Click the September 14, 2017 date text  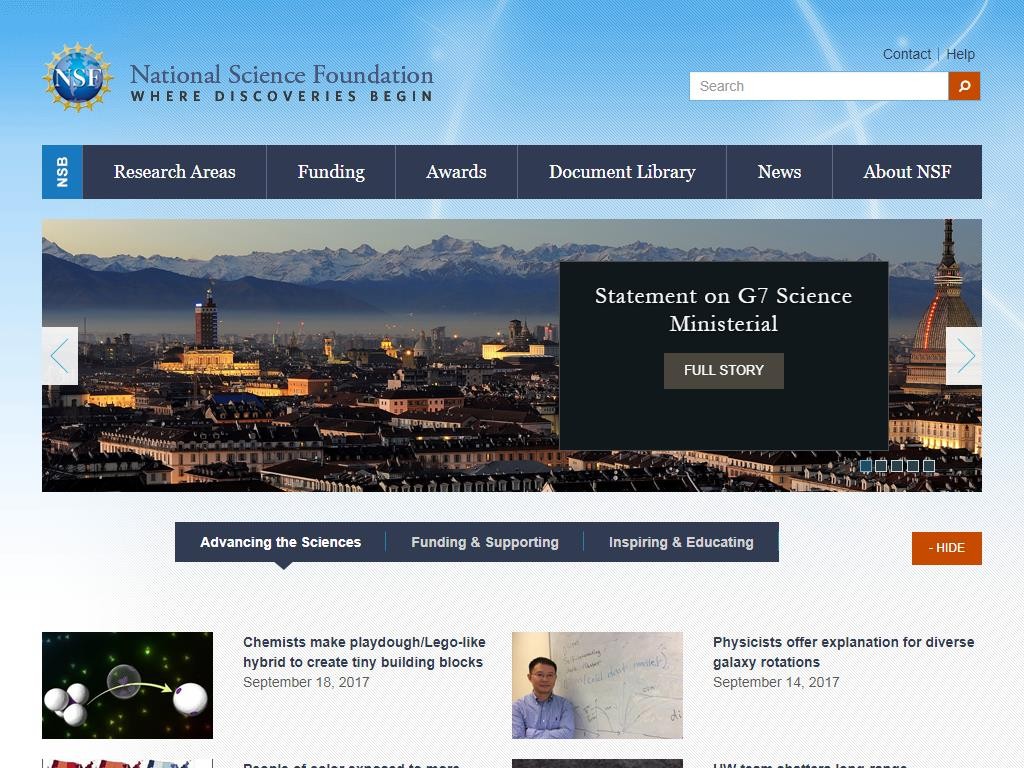point(776,682)
